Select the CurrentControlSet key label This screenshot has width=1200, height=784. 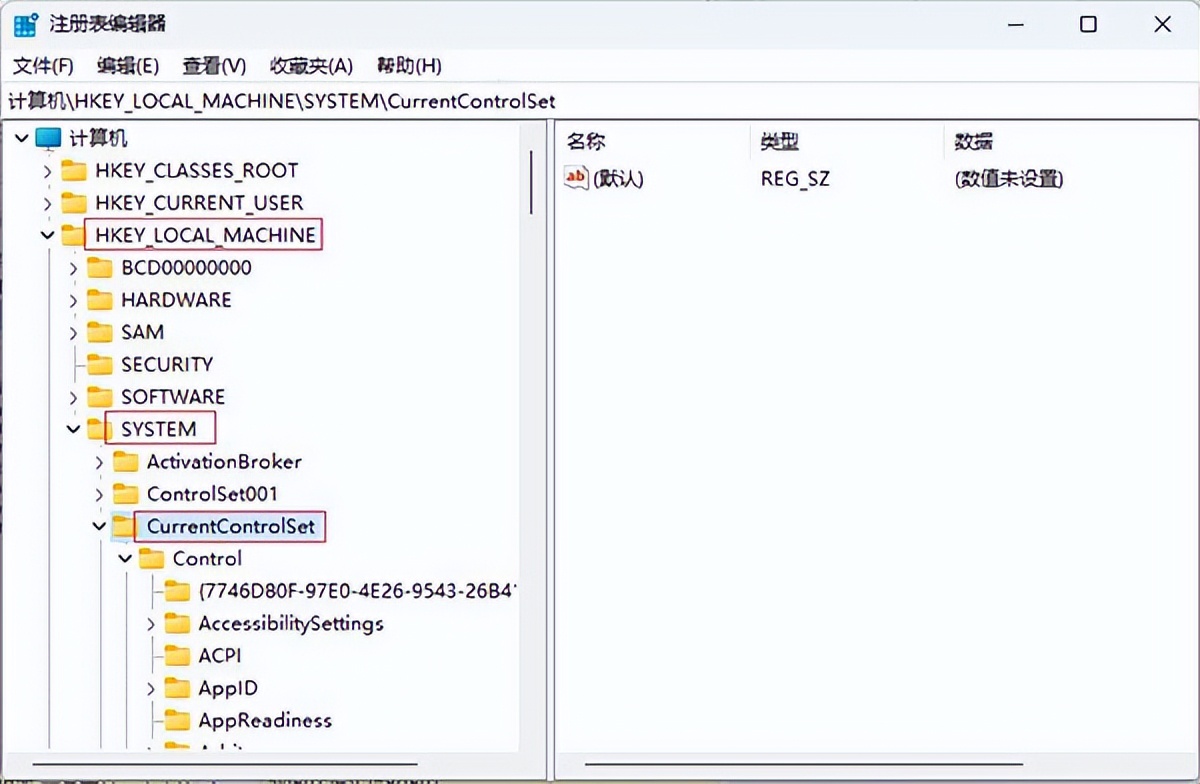231,526
